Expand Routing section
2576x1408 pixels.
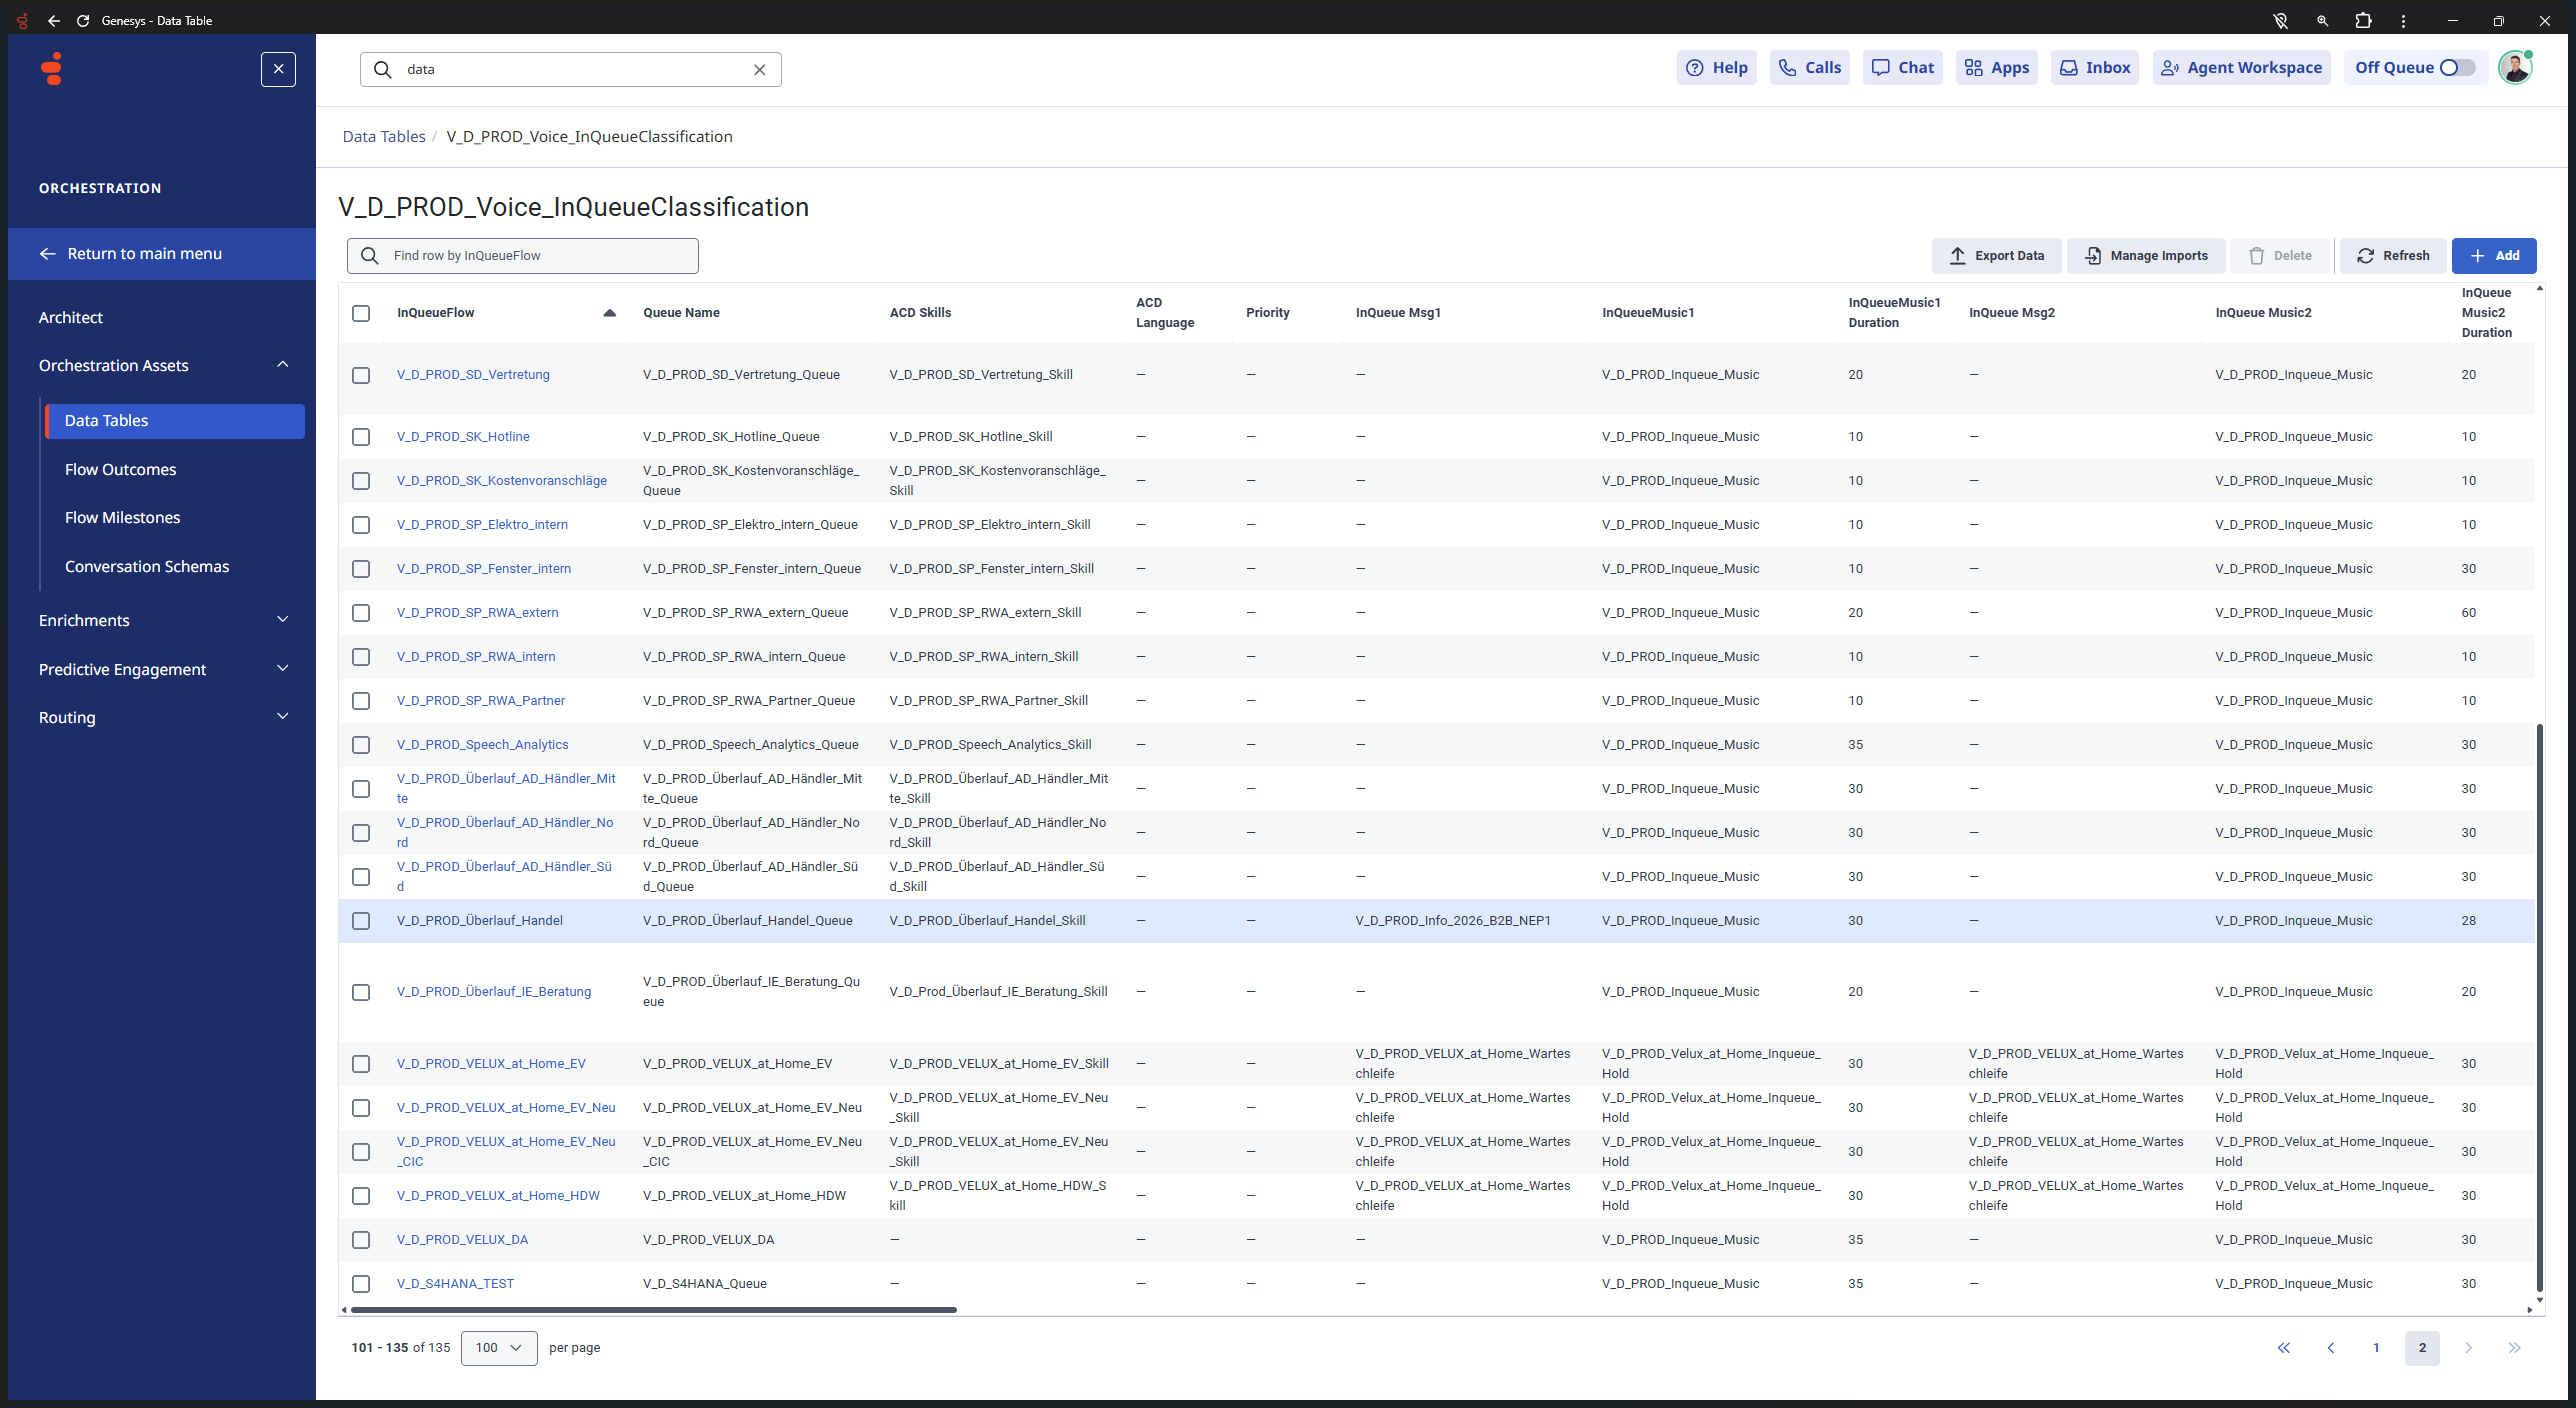pyautogui.click(x=283, y=717)
